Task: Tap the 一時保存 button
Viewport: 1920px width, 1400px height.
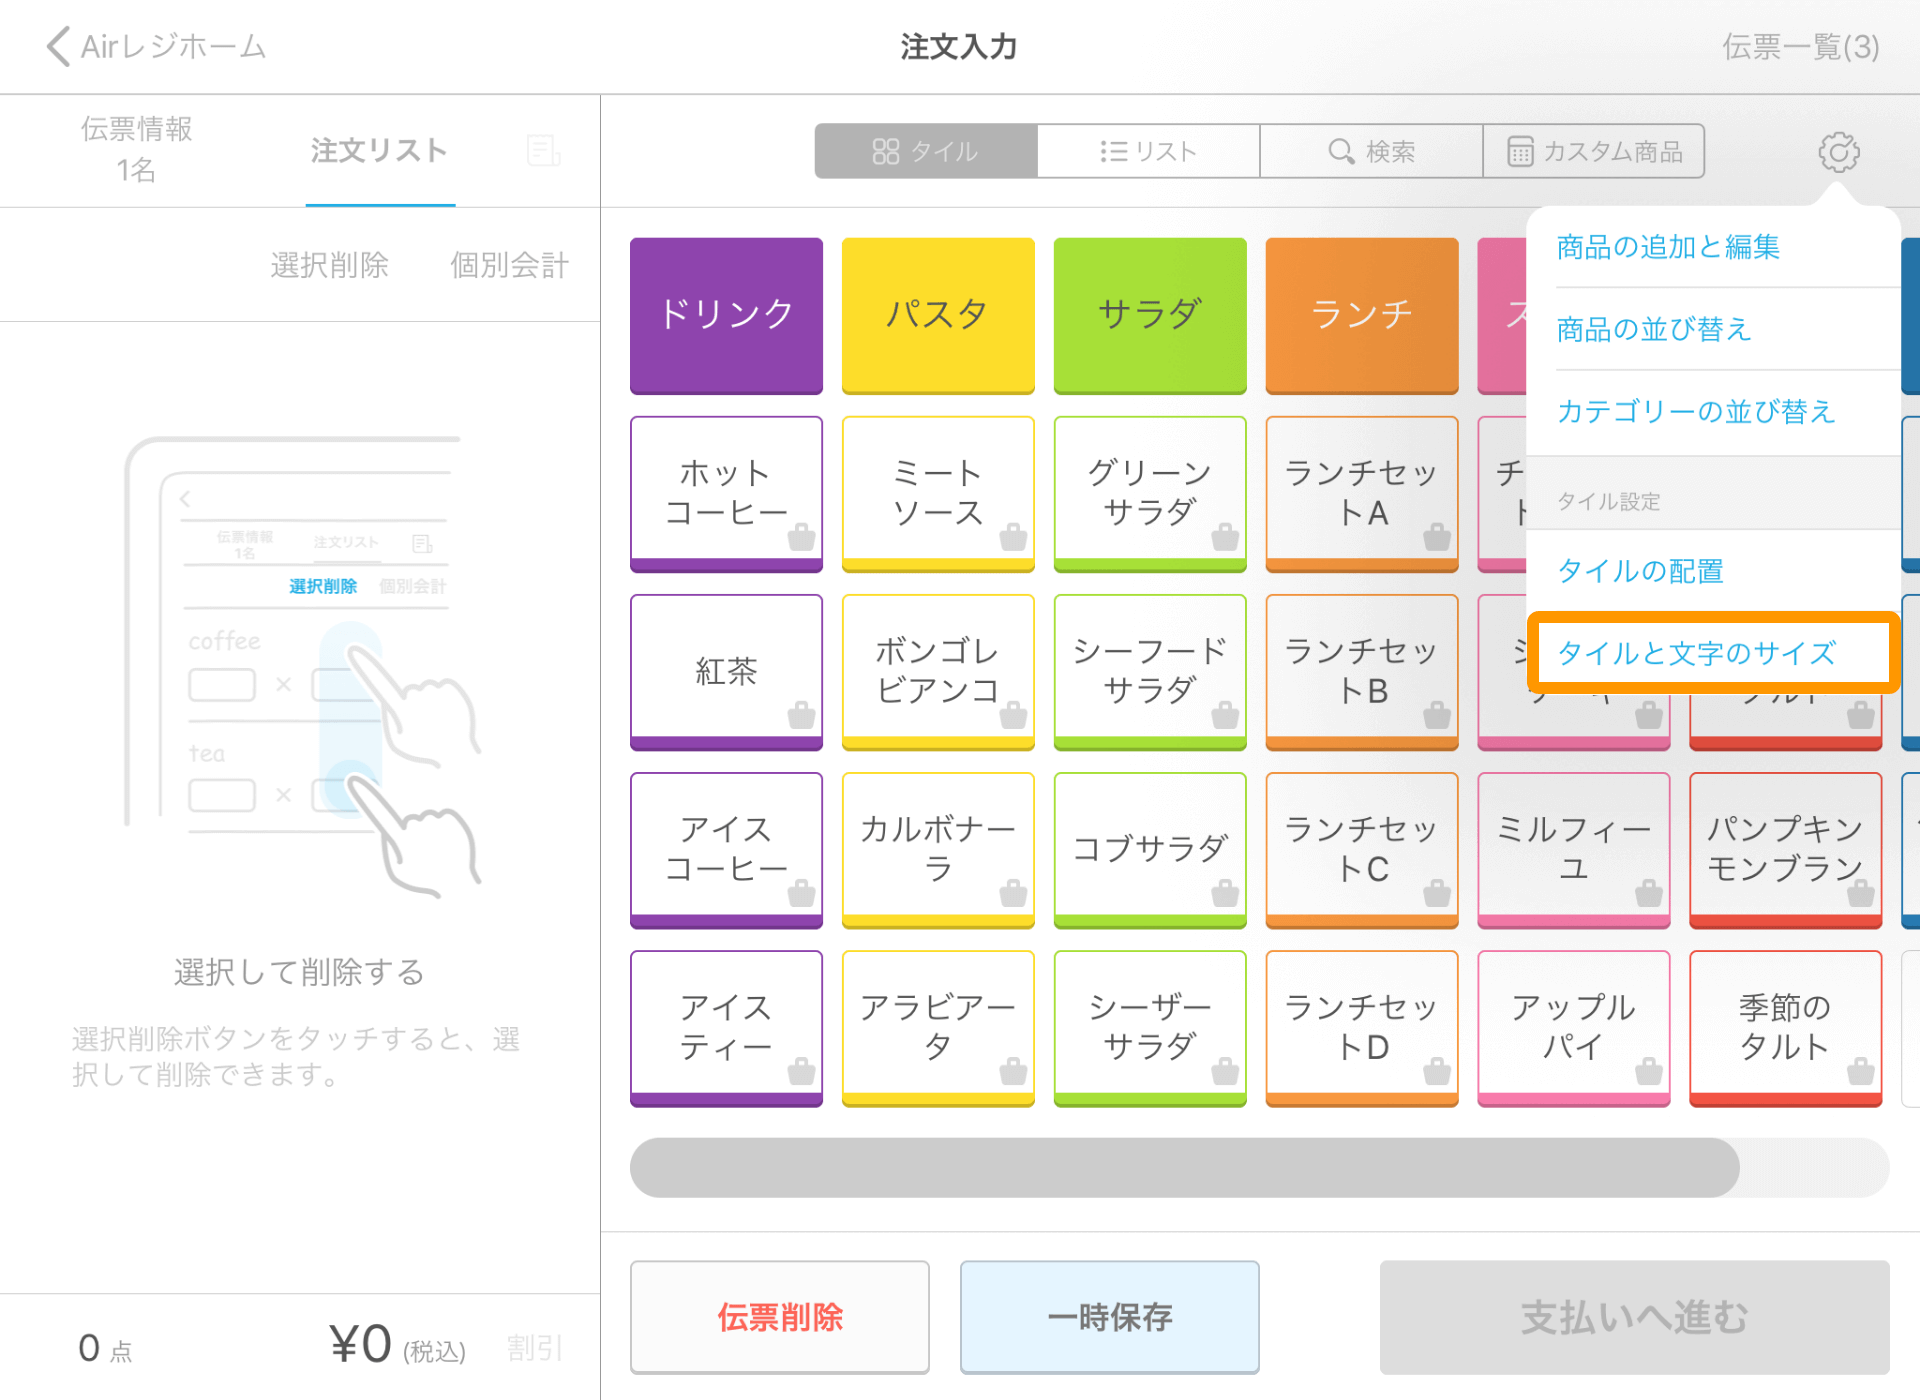Action: coord(1110,1317)
